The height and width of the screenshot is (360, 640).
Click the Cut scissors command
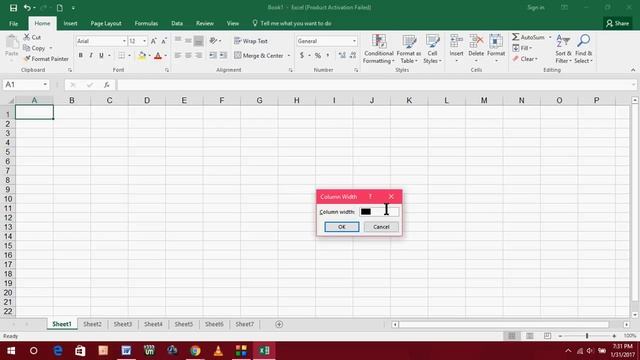(x=32, y=37)
